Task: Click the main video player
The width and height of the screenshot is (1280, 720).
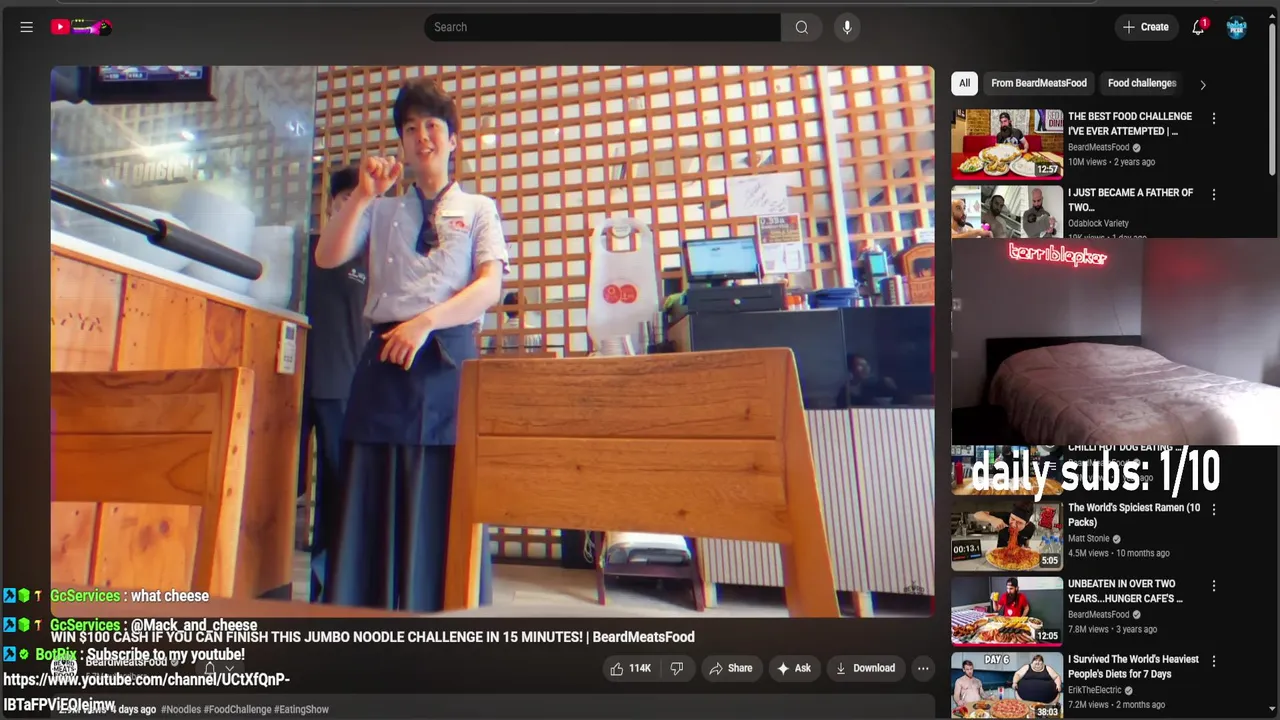Action: (x=493, y=341)
